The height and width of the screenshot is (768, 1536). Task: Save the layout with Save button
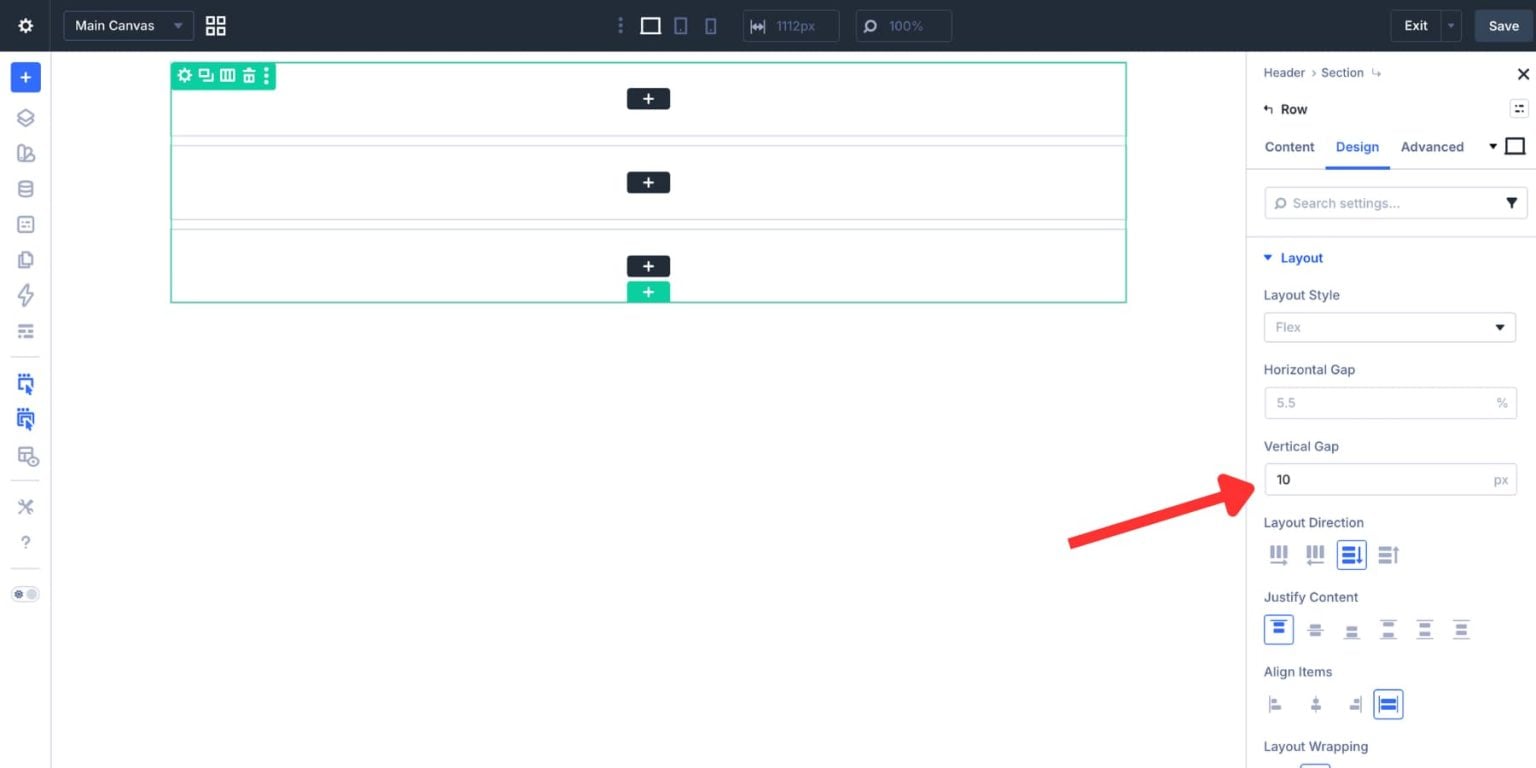point(1504,26)
